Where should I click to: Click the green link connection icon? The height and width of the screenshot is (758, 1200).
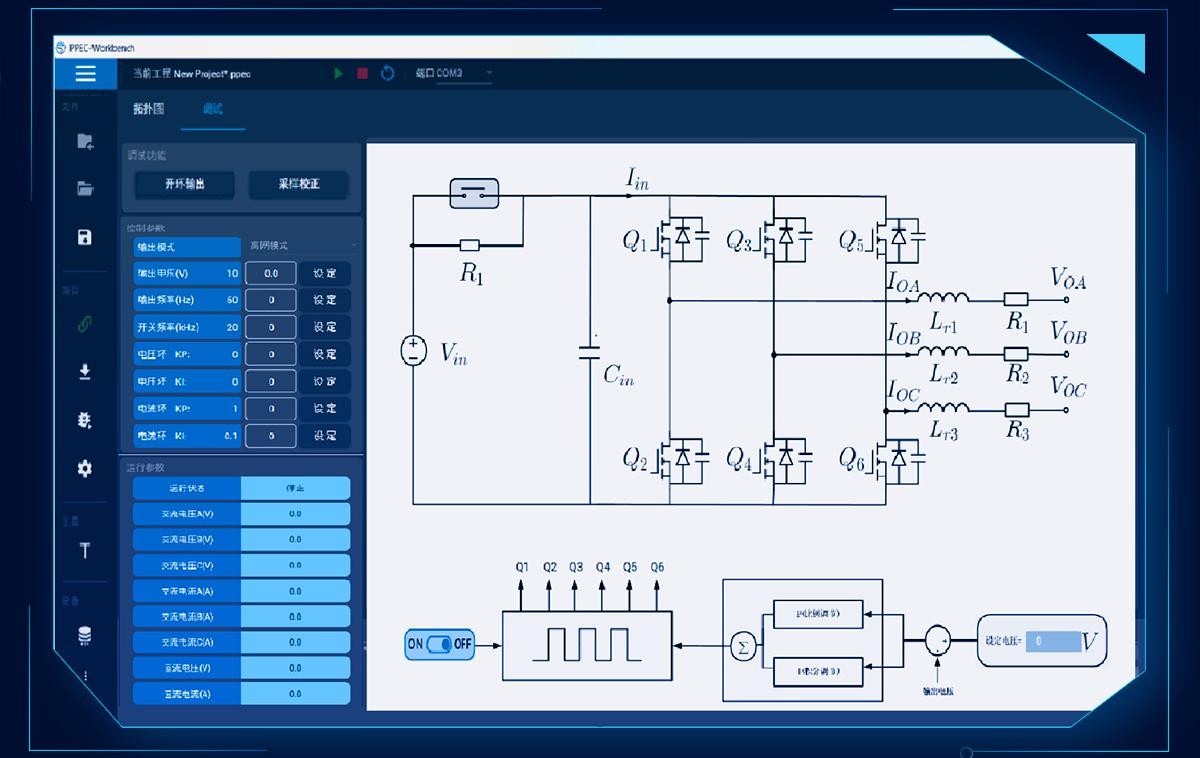pyautogui.click(x=85, y=324)
